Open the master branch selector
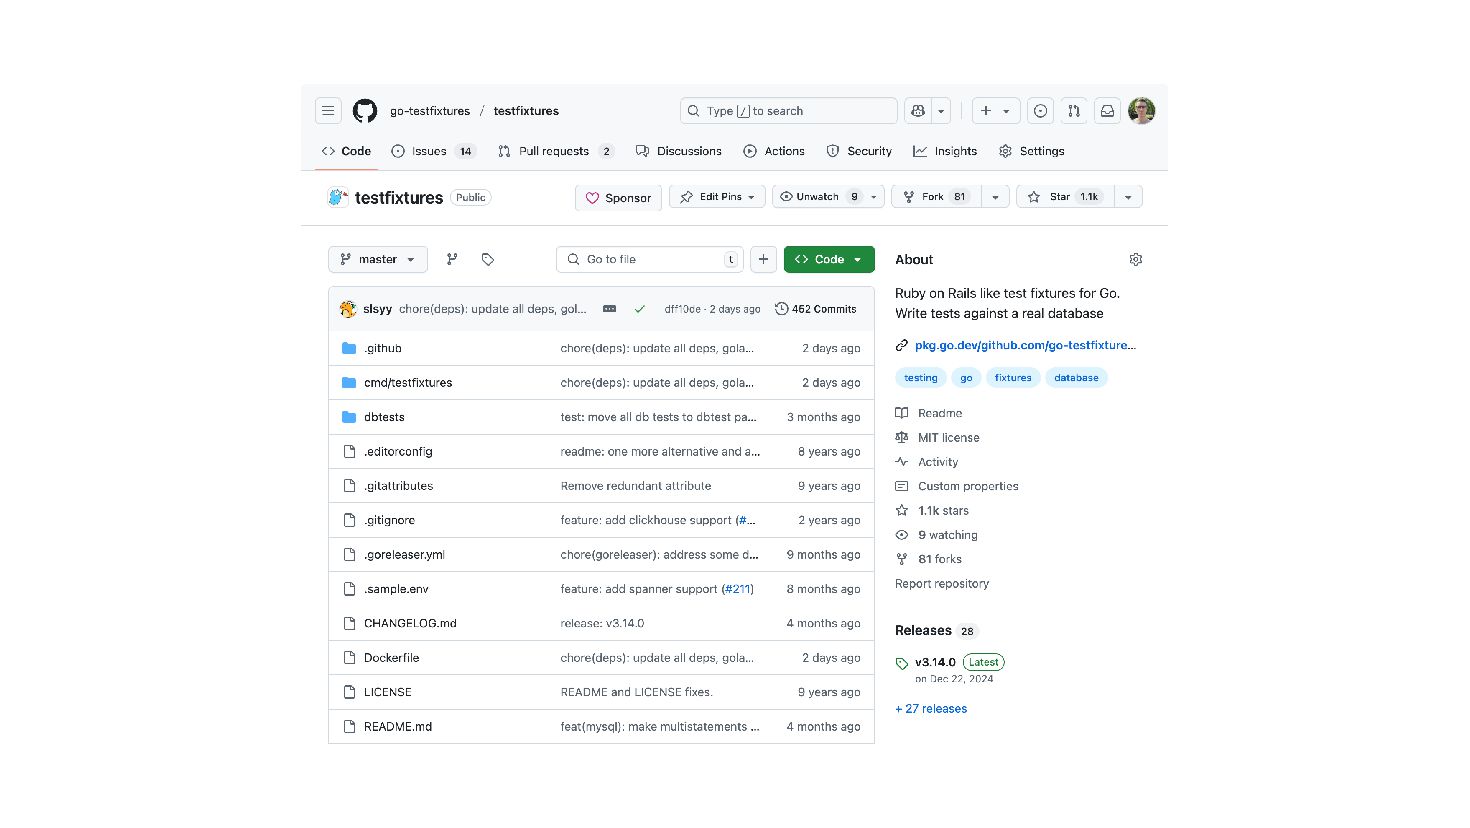Image resolution: width=1470 pixels, height=828 pixels. (378, 259)
